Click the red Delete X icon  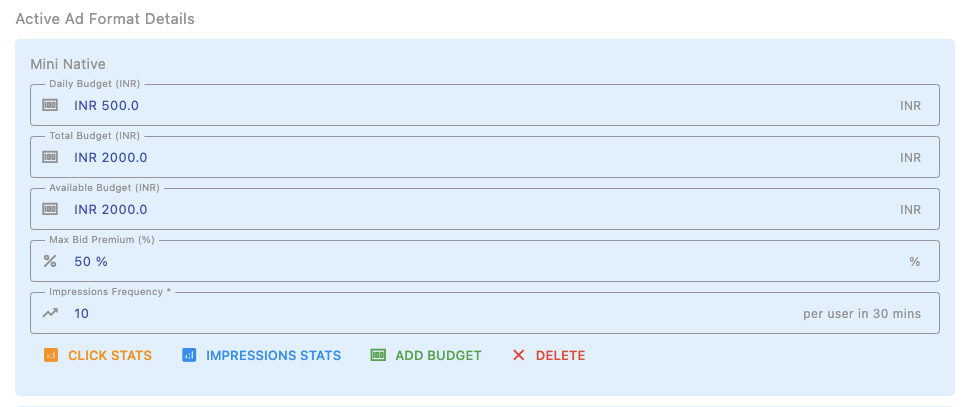(x=518, y=355)
